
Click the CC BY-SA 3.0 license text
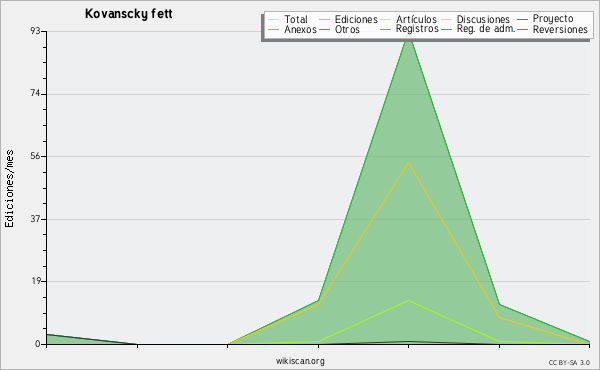click(569, 363)
